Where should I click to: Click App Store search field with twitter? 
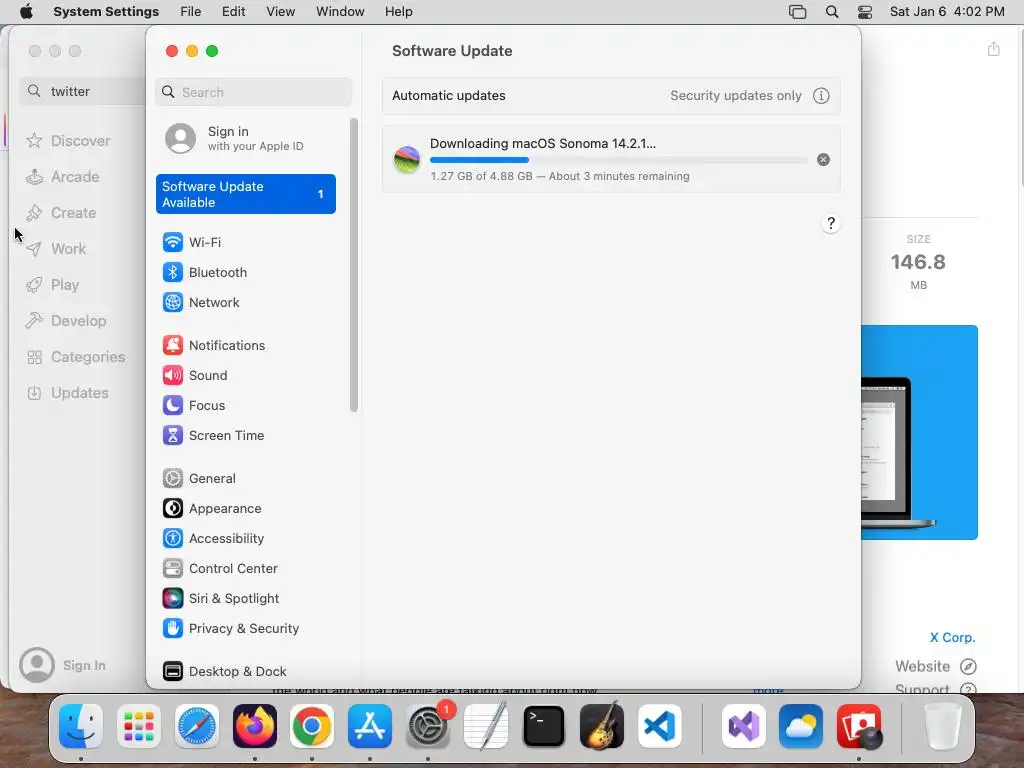coord(82,91)
